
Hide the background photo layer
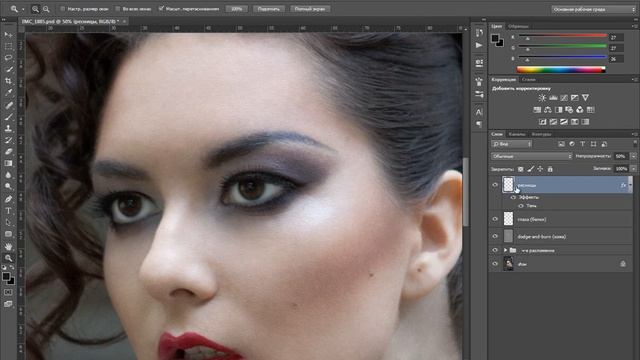(x=495, y=264)
